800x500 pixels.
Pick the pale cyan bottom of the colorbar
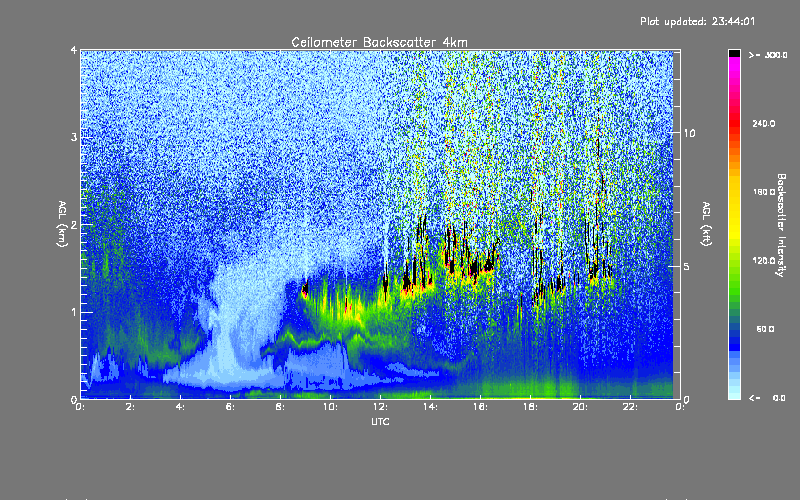[x=734, y=393]
